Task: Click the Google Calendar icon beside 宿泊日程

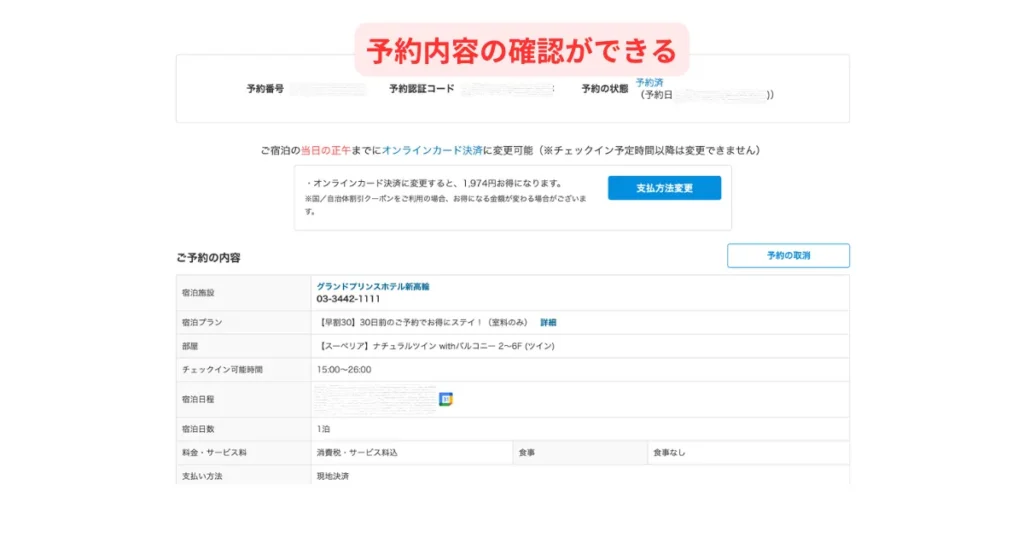Action: coord(446,399)
